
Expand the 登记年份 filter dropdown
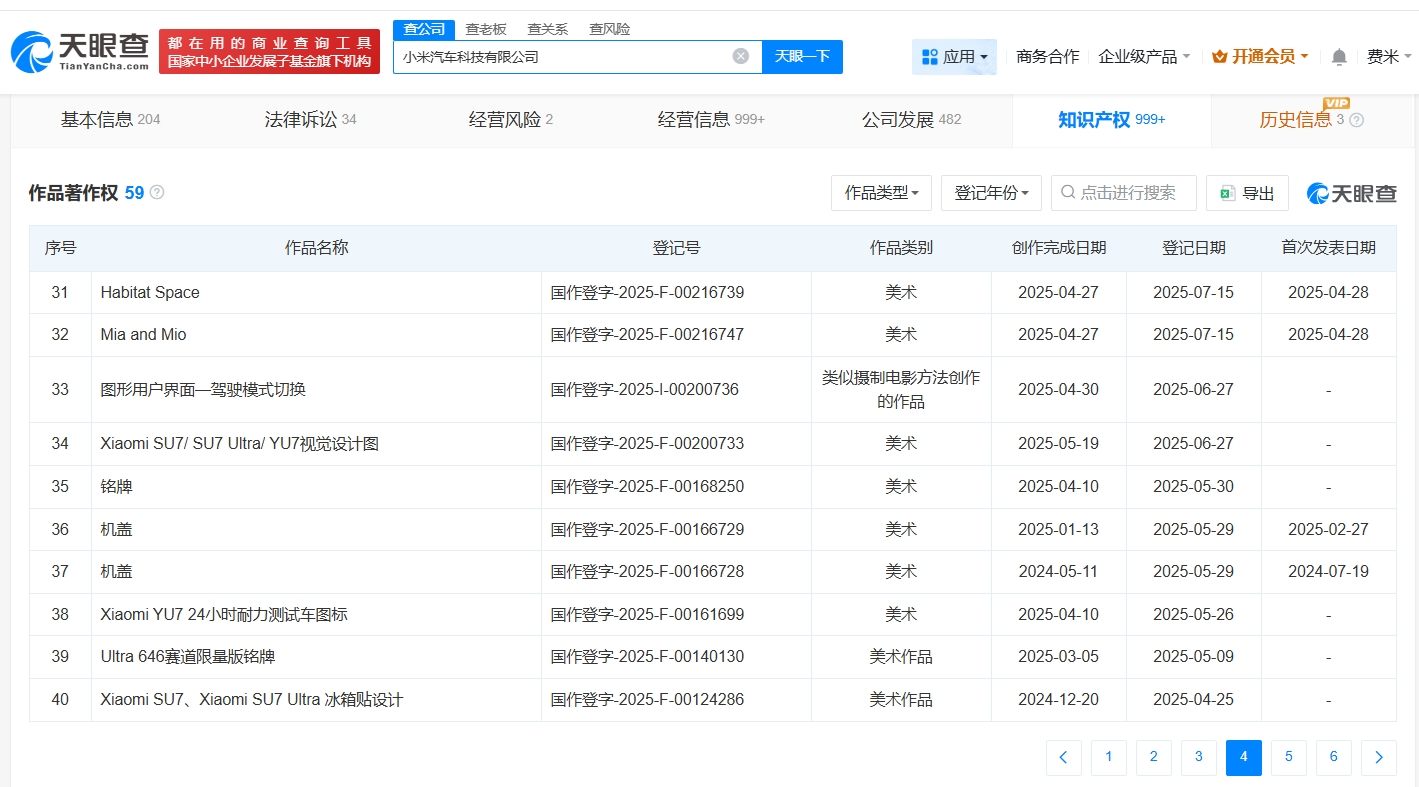pyautogui.click(x=991, y=193)
